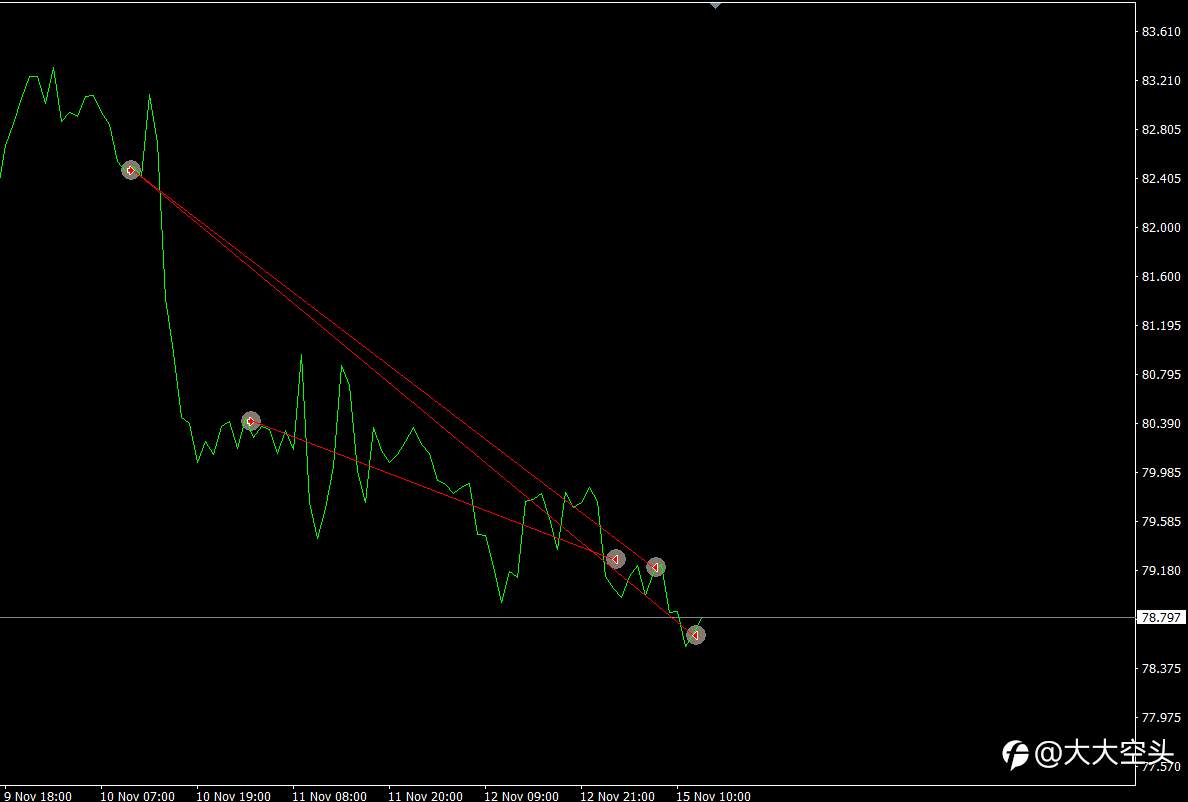This screenshot has height=802, width=1188.
Task: Click the 77.975 price axis label
Action: pyautogui.click(x=1161, y=717)
